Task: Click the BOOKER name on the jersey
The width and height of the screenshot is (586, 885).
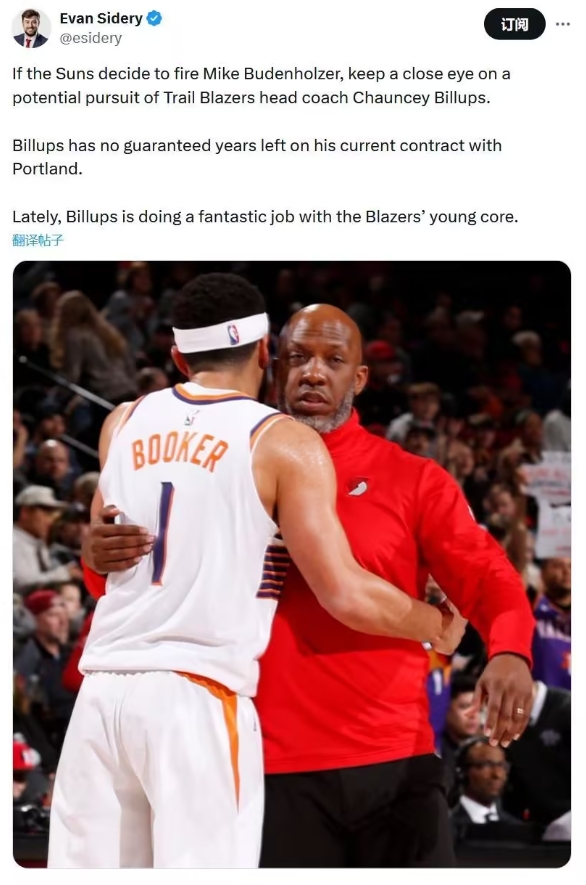Action: (180, 452)
